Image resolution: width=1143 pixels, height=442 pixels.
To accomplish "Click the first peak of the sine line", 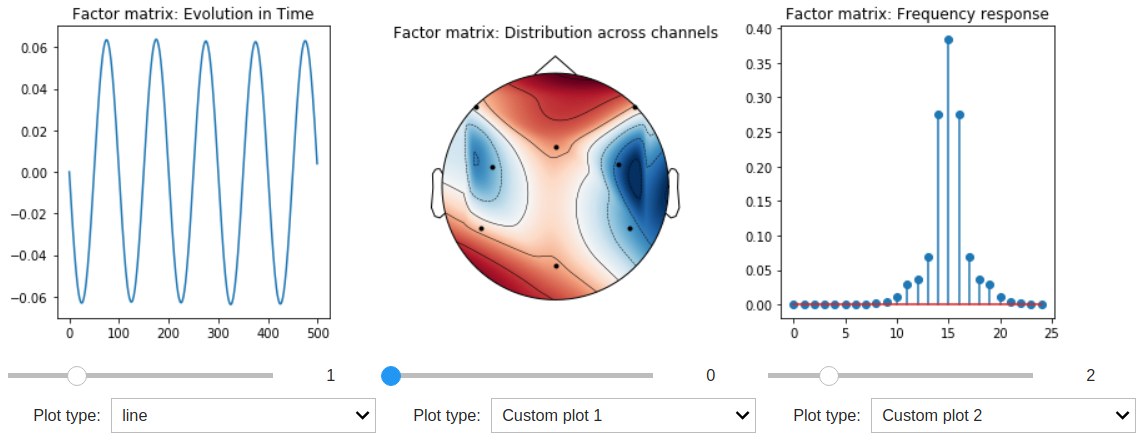I will click(106, 41).
